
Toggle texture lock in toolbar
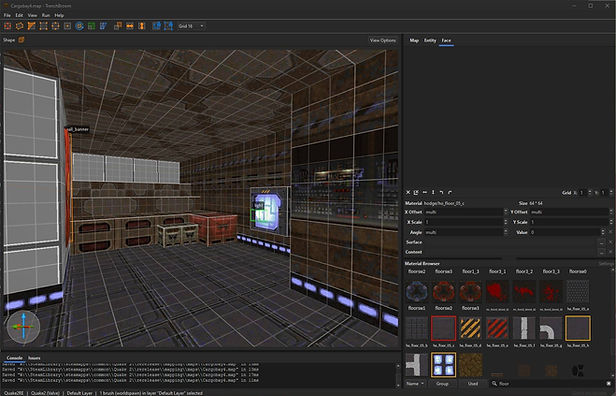(156, 26)
